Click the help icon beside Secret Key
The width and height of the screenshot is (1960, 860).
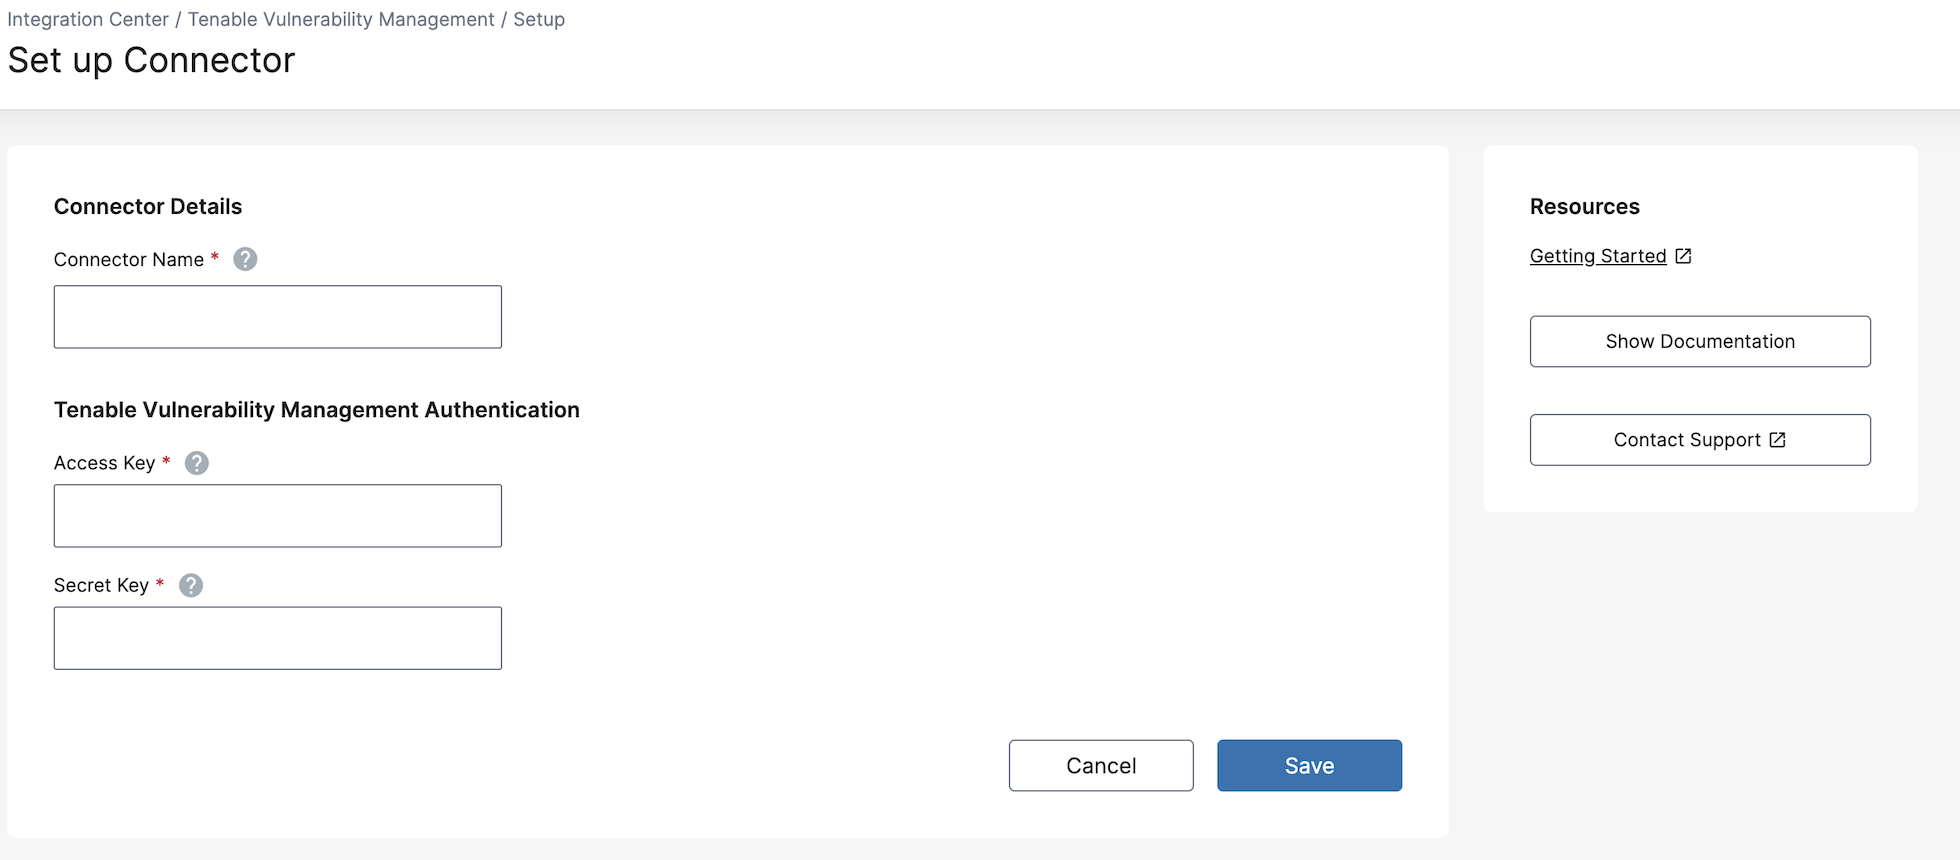pyautogui.click(x=191, y=586)
